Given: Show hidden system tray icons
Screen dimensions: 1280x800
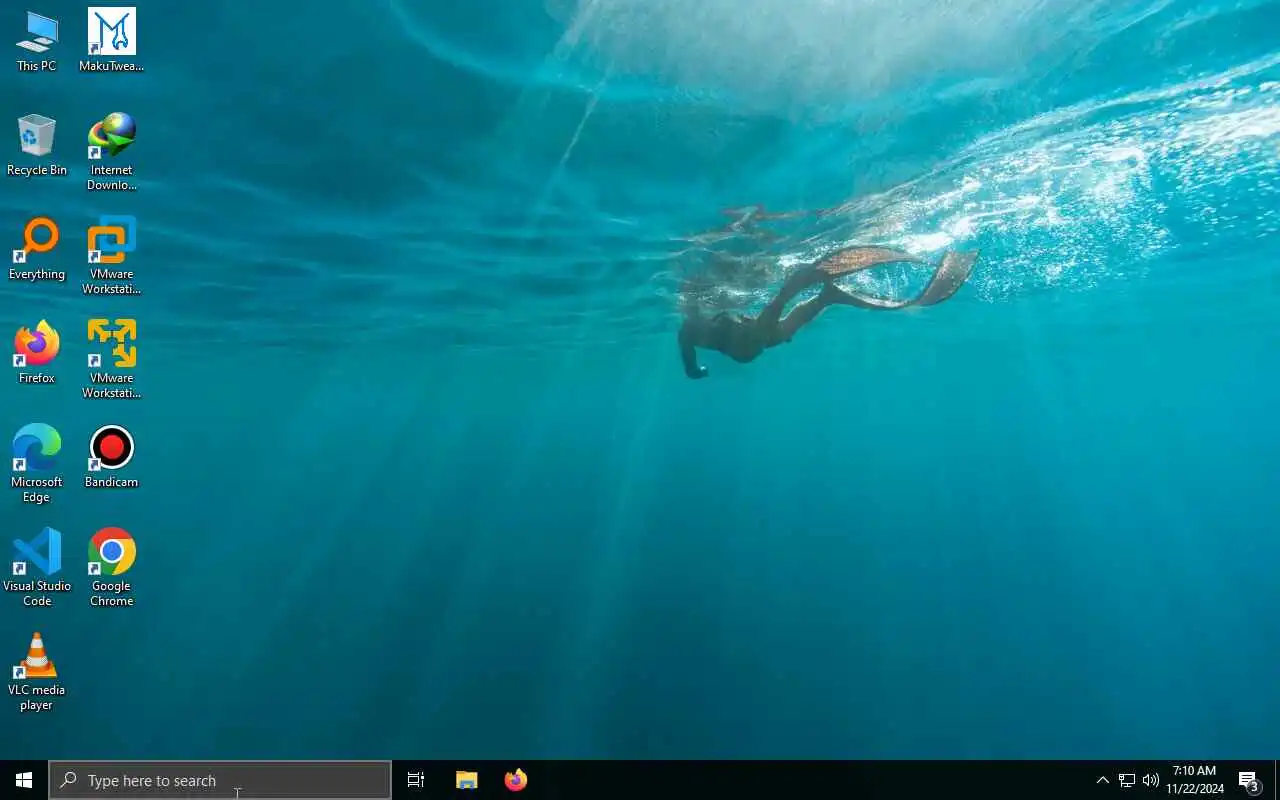Looking at the screenshot, I should pyautogui.click(x=1102, y=780).
